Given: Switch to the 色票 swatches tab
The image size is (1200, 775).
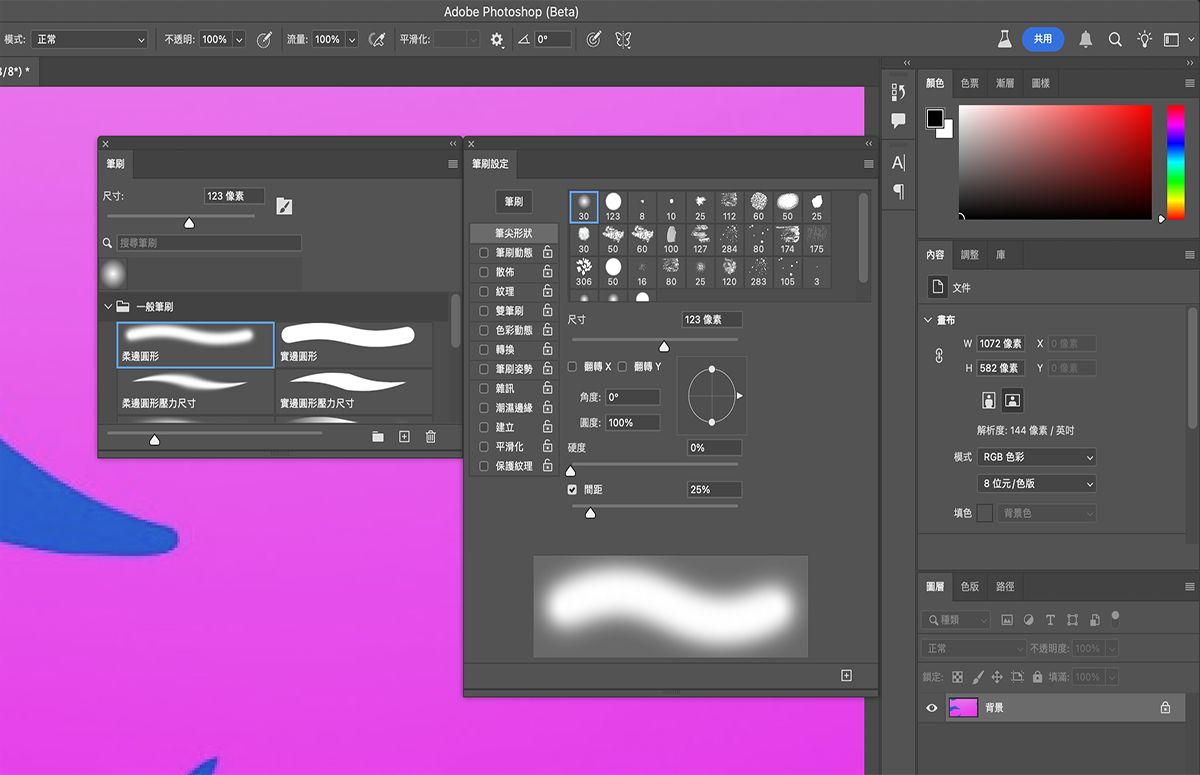Looking at the screenshot, I should [x=970, y=83].
